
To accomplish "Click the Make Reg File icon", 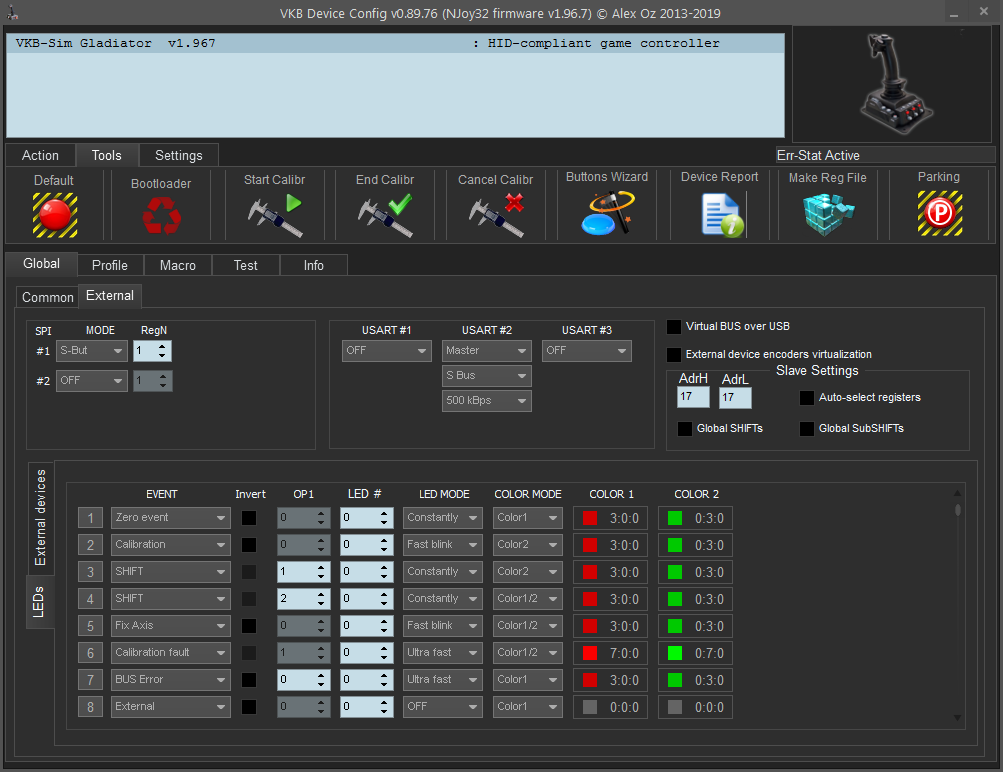I will coord(827,214).
